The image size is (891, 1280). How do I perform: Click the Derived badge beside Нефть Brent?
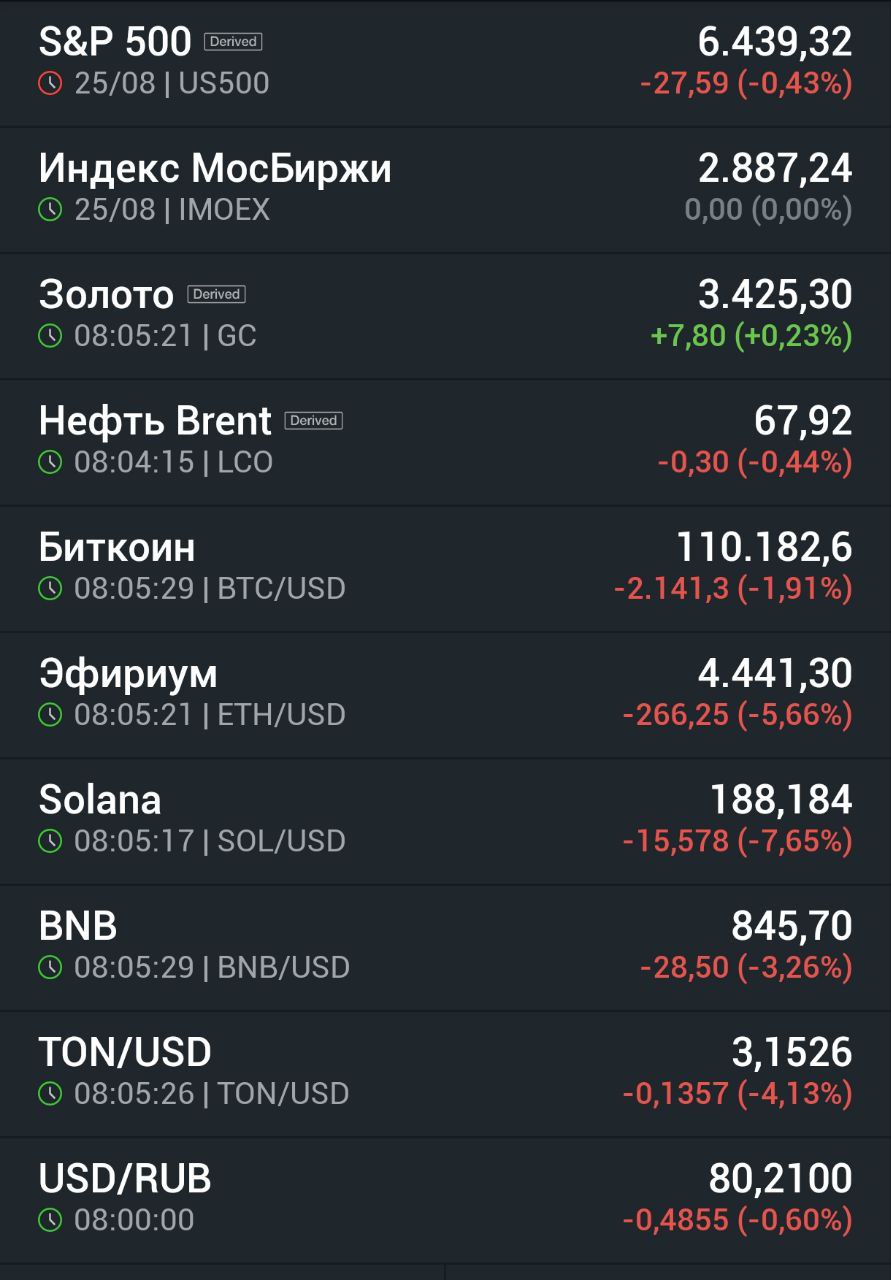pos(314,420)
